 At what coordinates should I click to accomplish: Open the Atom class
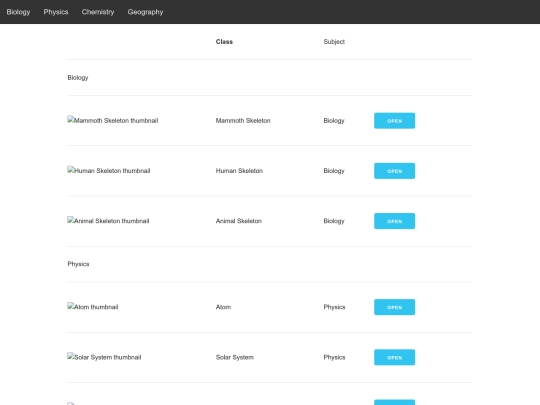tap(394, 307)
